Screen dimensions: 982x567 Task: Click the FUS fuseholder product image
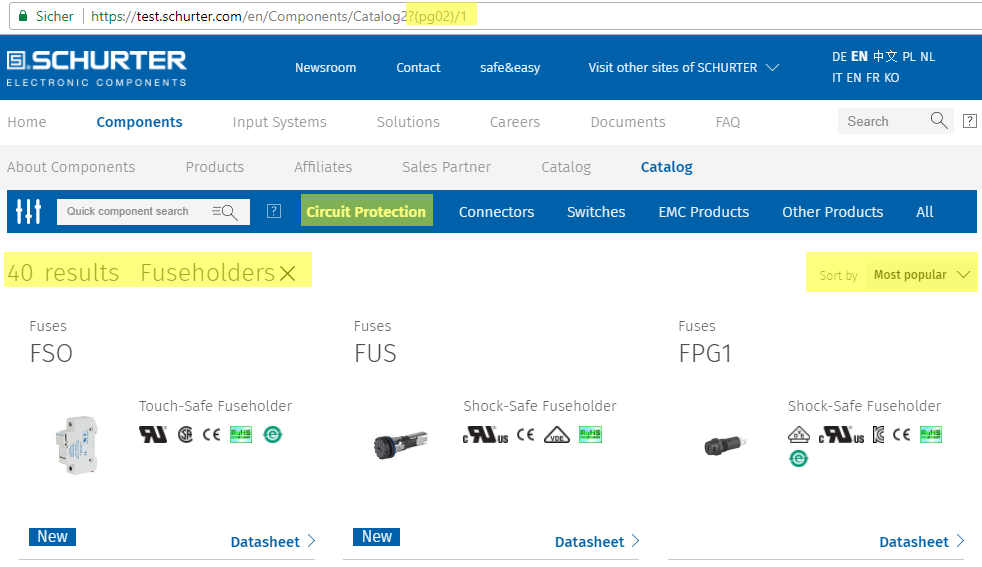[x=400, y=445]
